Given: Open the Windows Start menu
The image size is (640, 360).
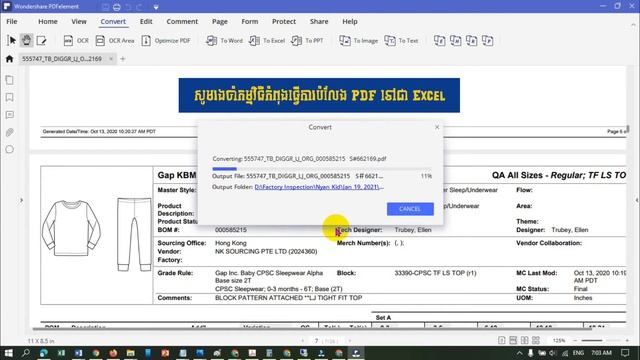Looking at the screenshot, I should (8, 353).
